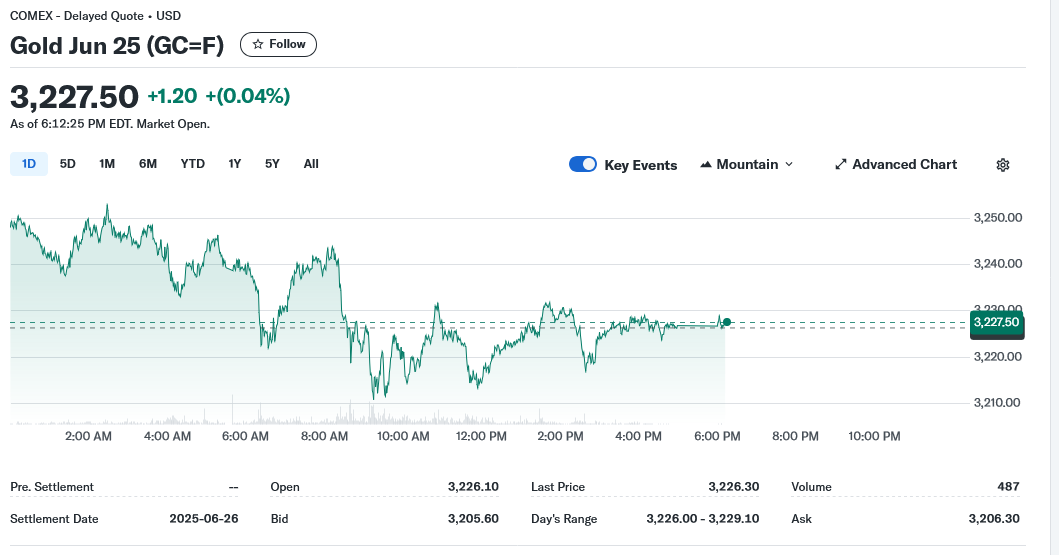1059x555 pixels.
Task: Click the 10:00 PM time axis label
Action: tap(875, 436)
